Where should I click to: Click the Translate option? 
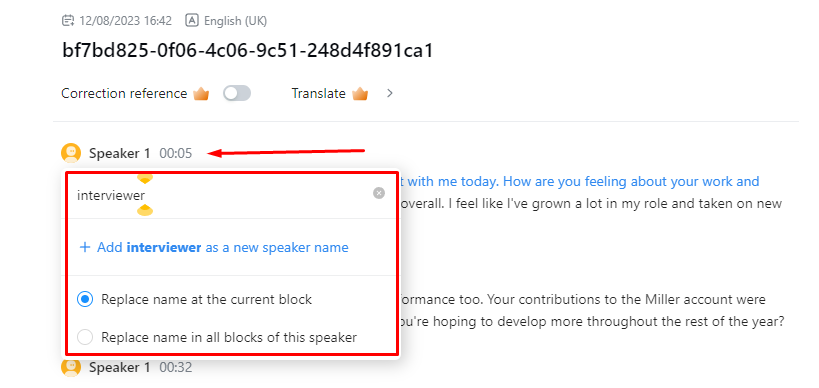(x=318, y=93)
